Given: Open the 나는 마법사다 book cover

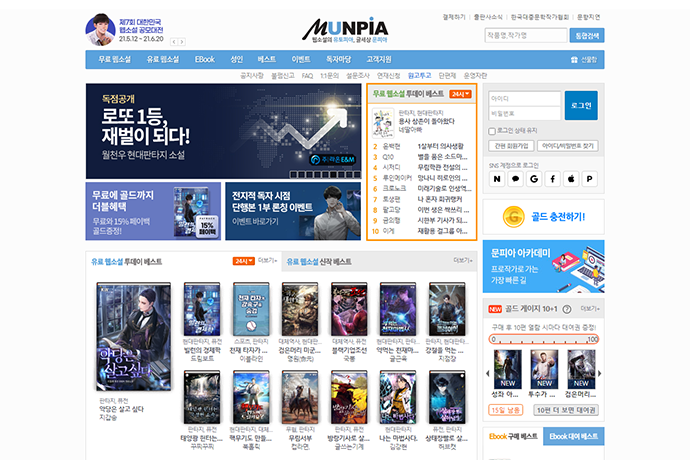Looking at the screenshot, I should point(398,397).
